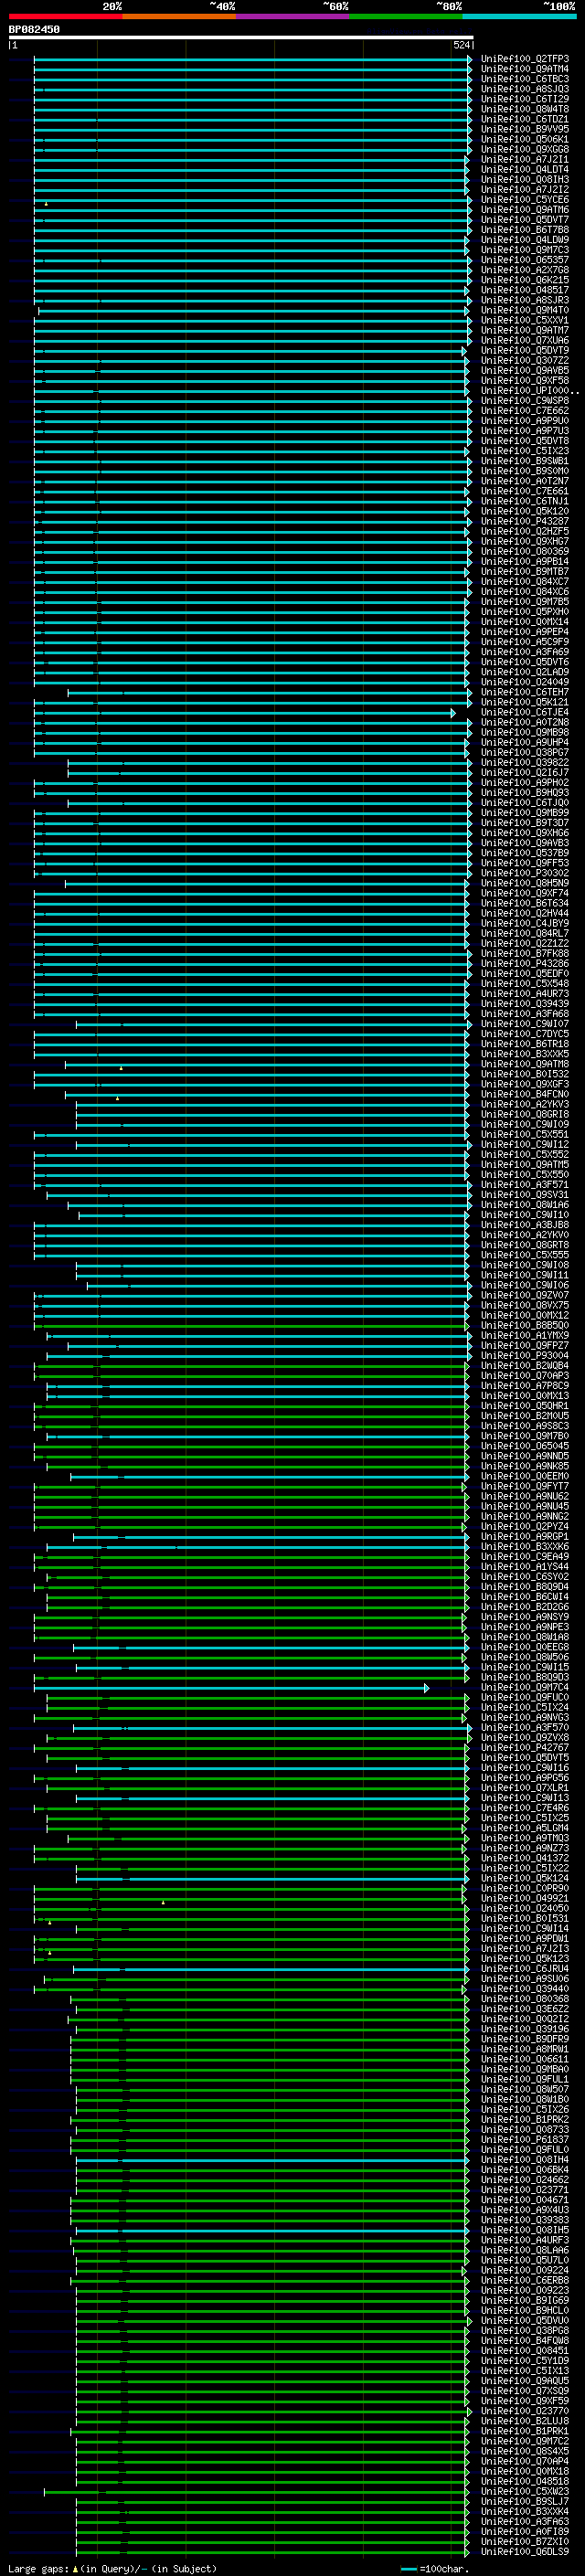This screenshot has height=2576, width=585.
Task: Select hit UniRef100_O48517
Action: [525, 290]
